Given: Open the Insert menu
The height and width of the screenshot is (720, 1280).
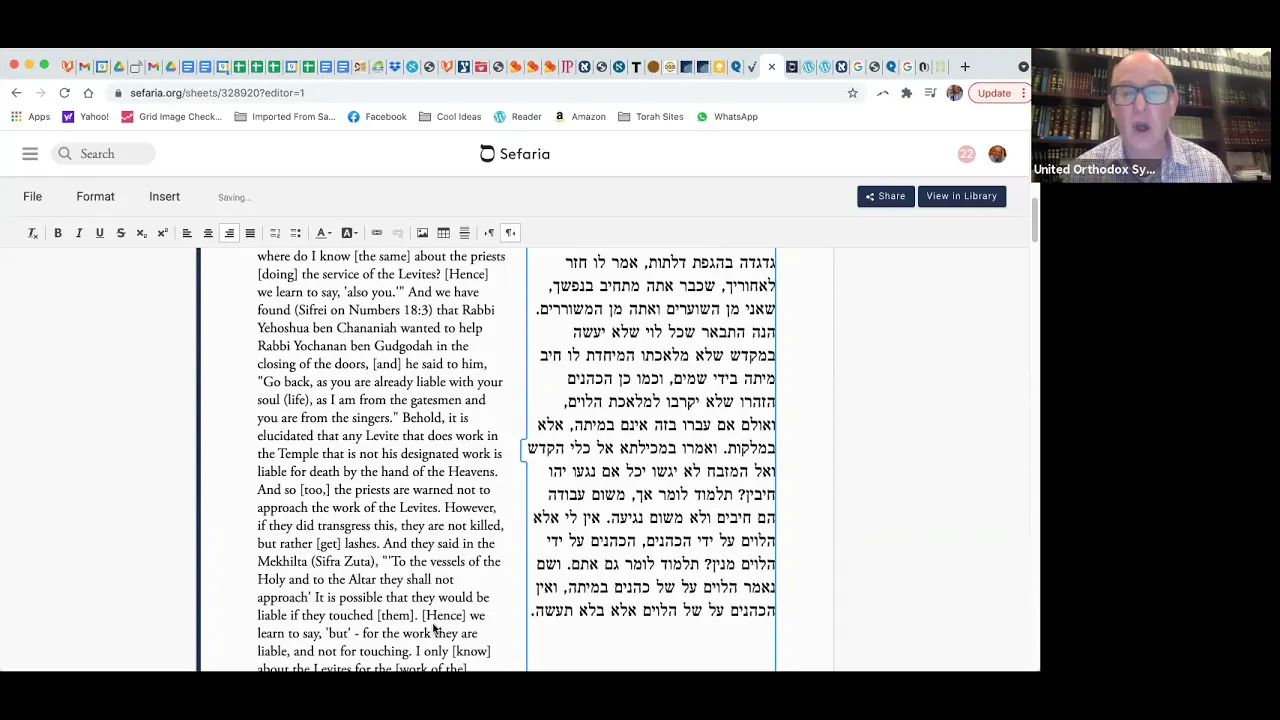Looking at the screenshot, I should click(165, 197).
